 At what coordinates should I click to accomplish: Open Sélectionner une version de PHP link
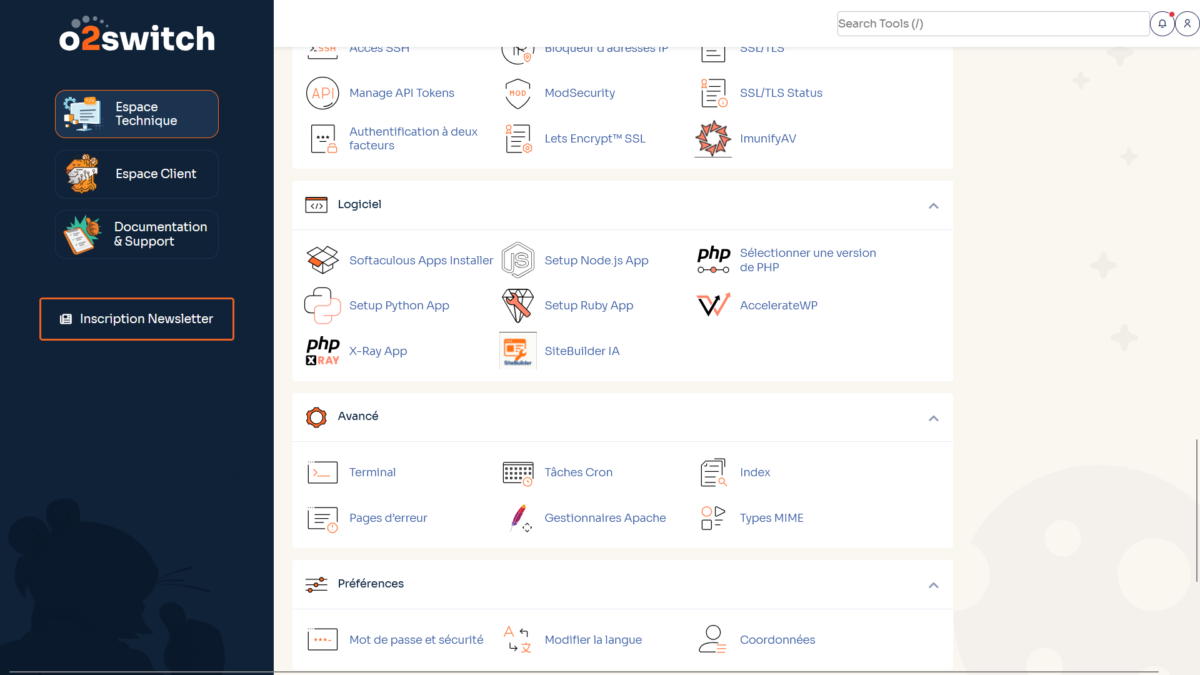(x=808, y=260)
